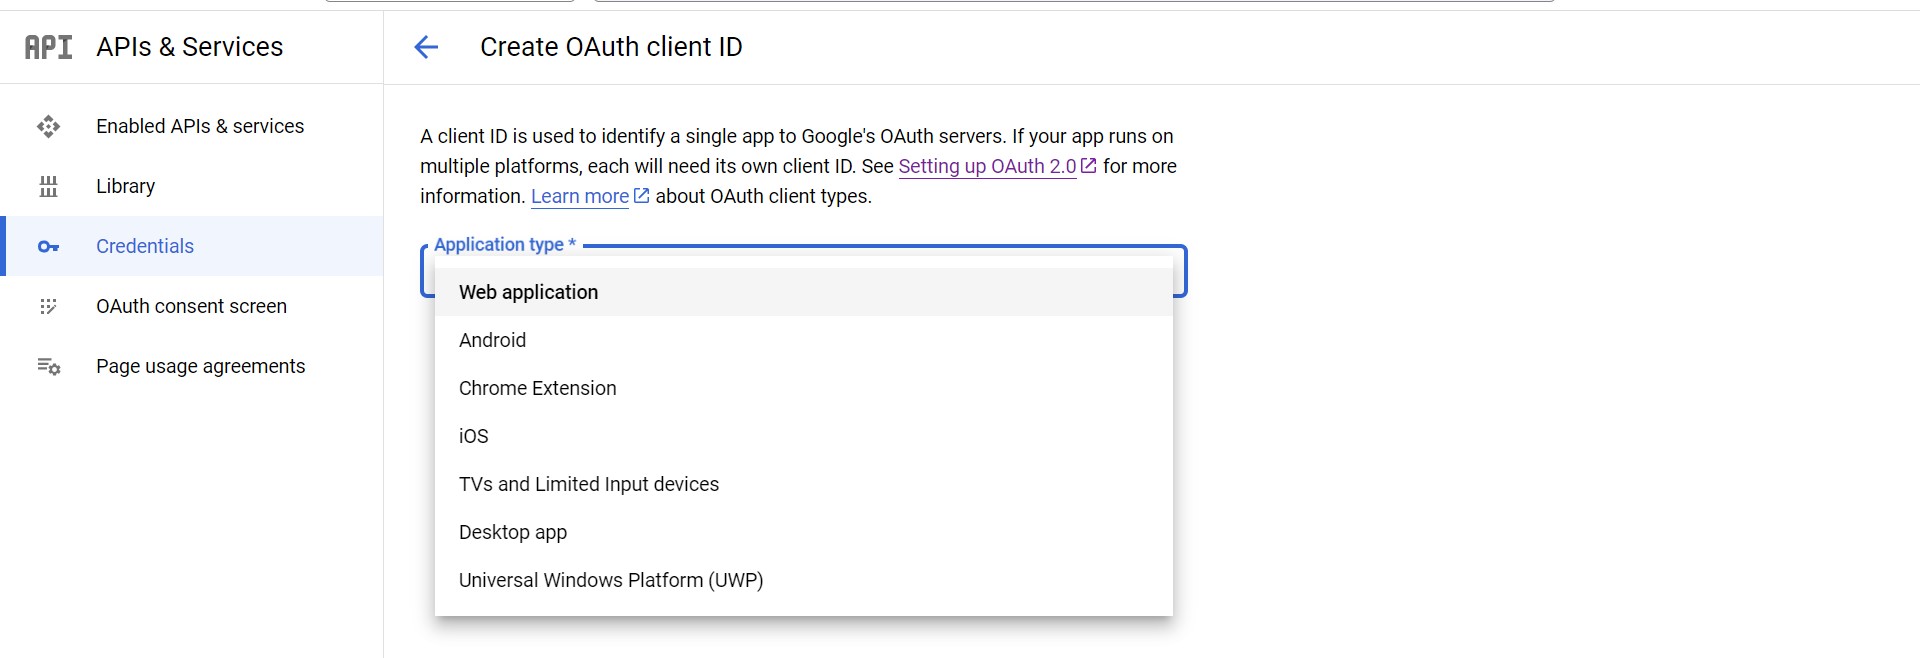Open Page usage agreements
This screenshot has height=658, width=1920.
(x=192, y=366)
